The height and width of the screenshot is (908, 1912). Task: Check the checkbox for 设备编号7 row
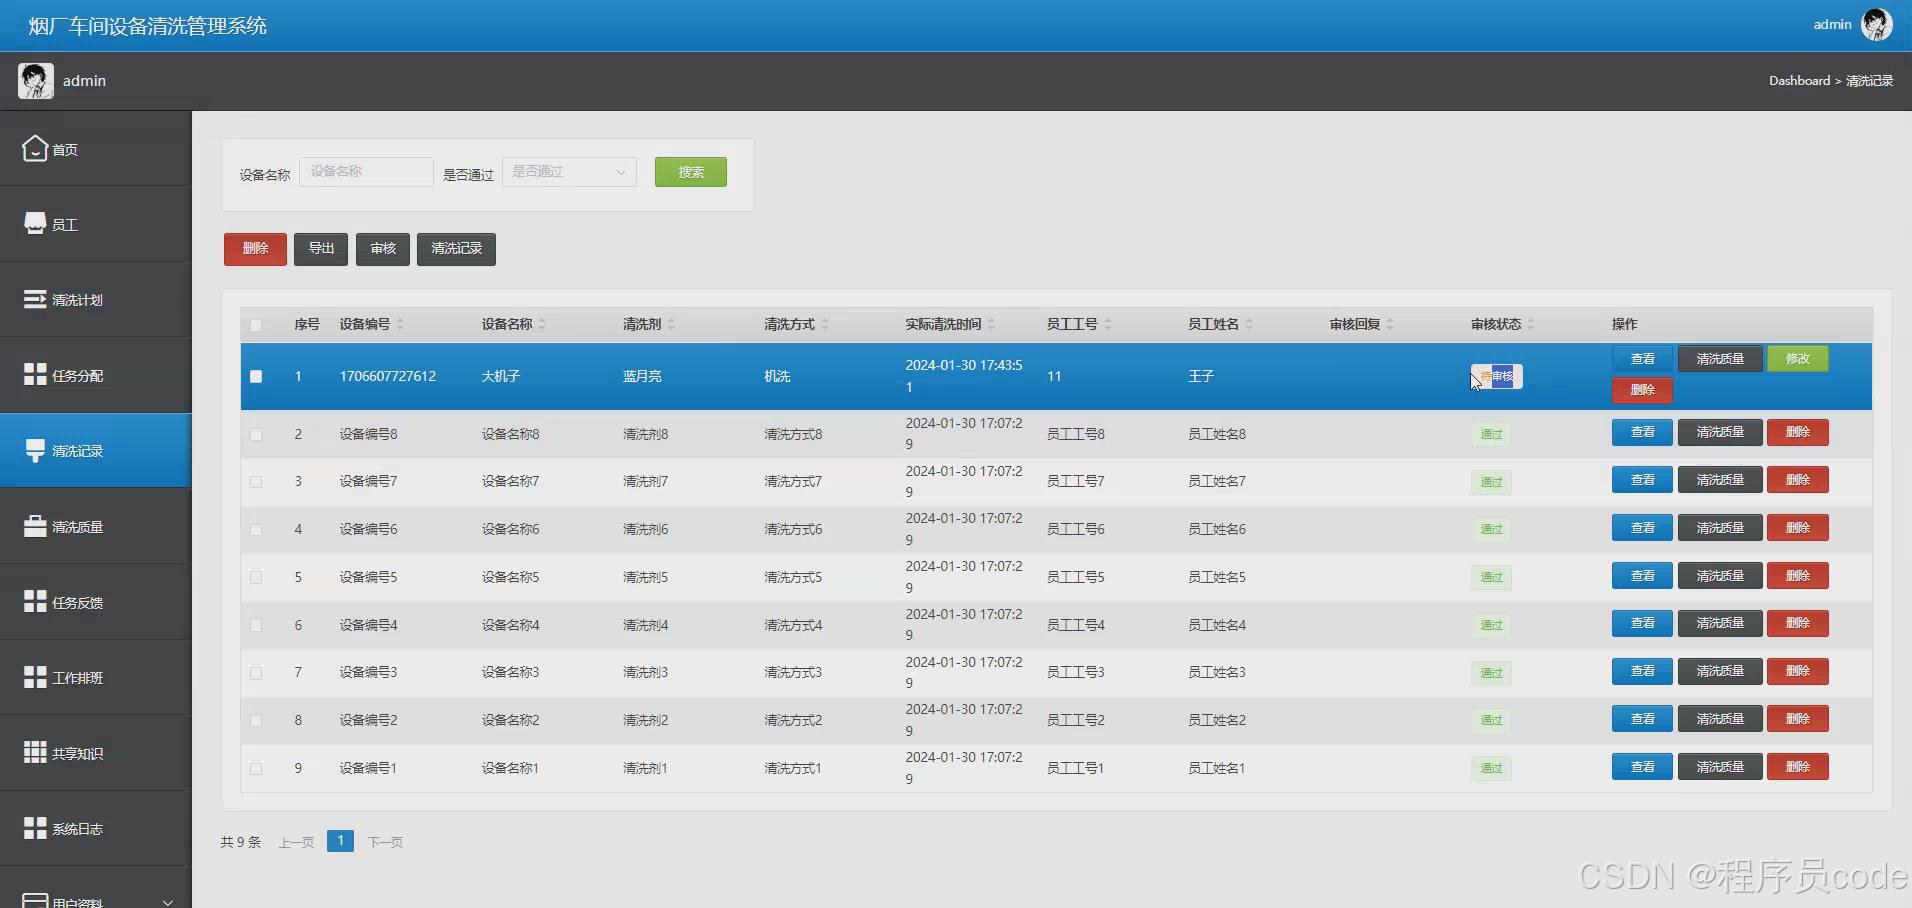(x=256, y=482)
